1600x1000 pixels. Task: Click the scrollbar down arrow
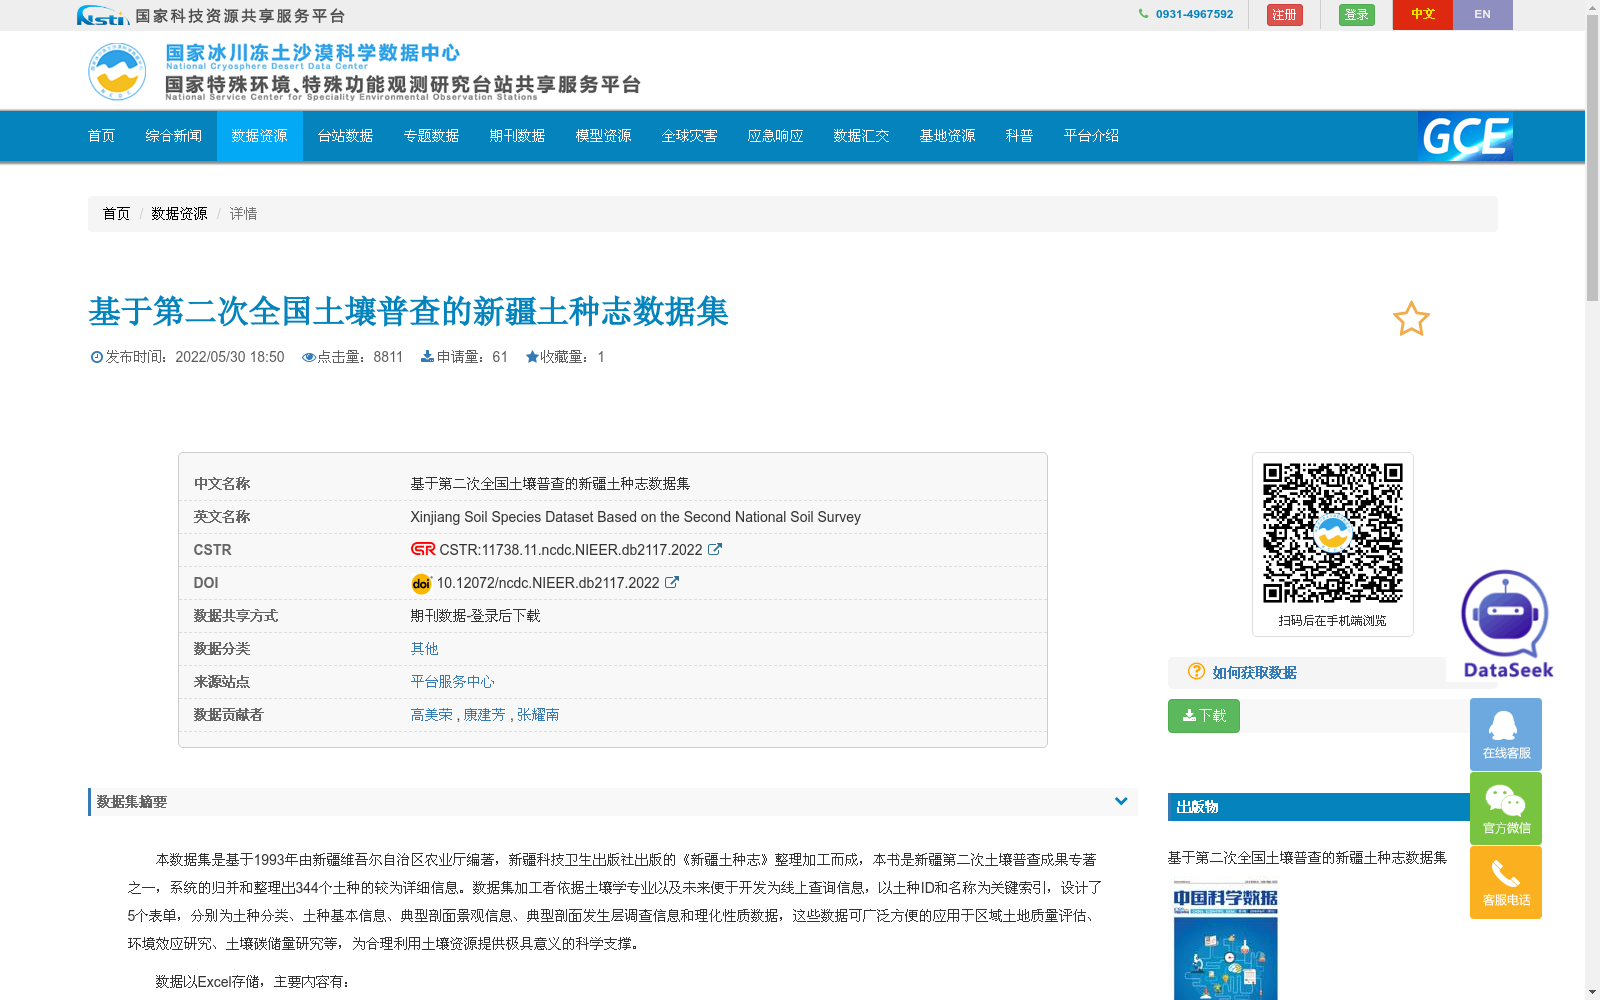1592,993
